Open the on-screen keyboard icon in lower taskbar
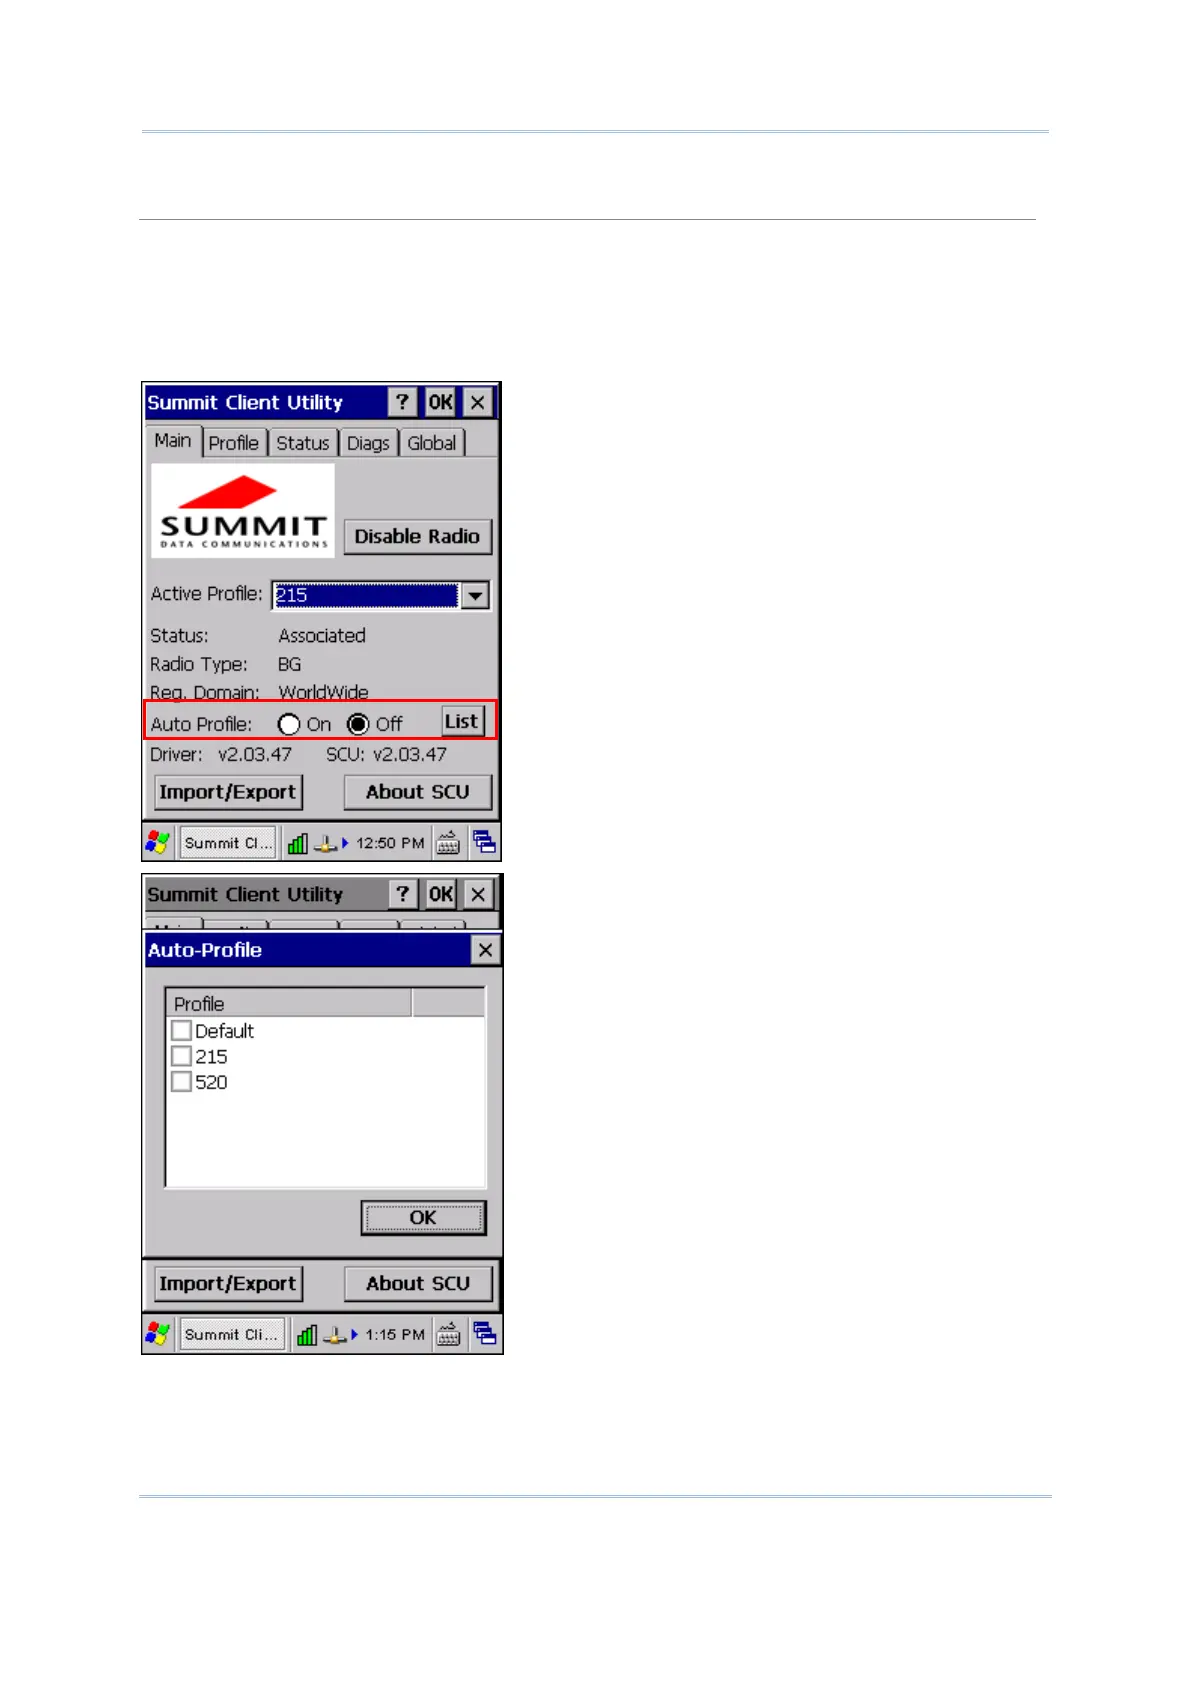1190x1684 pixels. click(x=449, y=1335)
